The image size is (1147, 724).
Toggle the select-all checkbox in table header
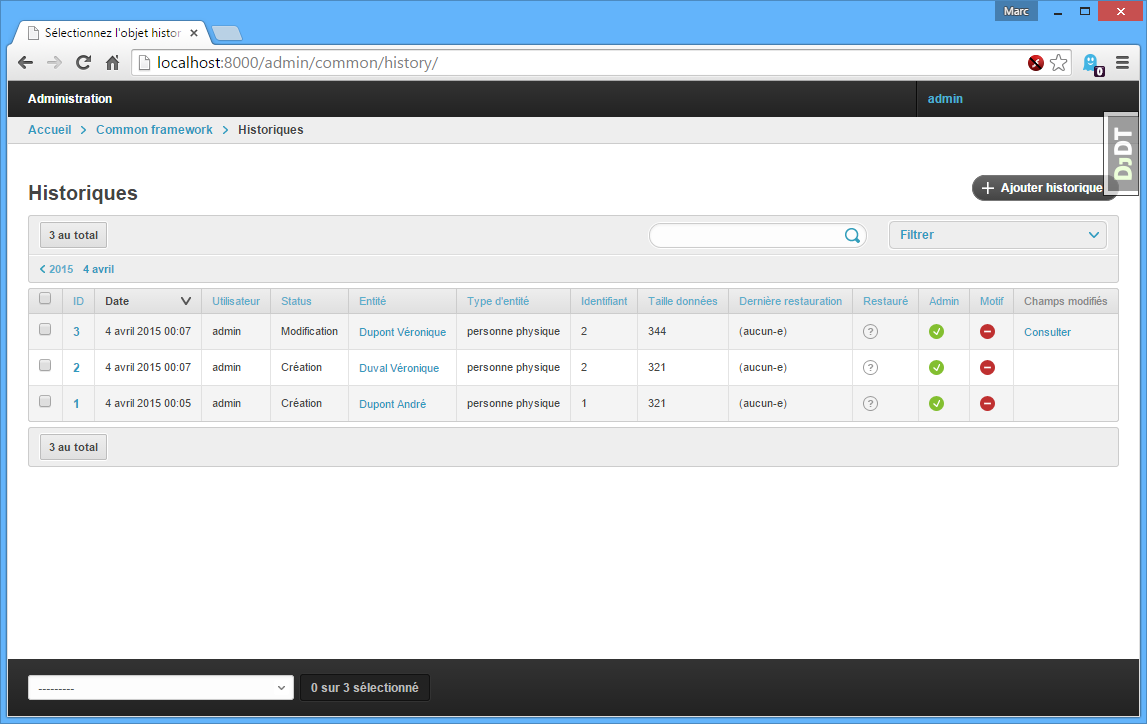(45, 298)
